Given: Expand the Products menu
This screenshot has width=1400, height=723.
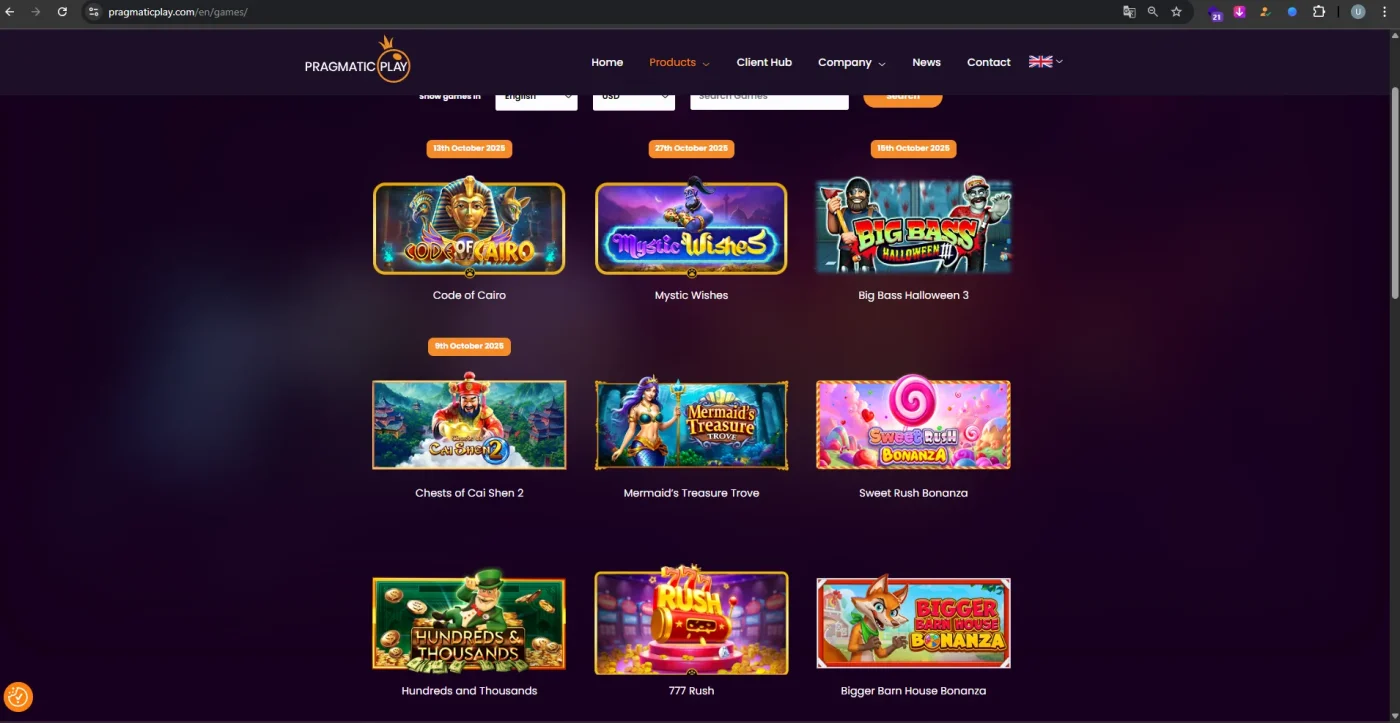Looking at the screenshot, I should pos(679,62).
